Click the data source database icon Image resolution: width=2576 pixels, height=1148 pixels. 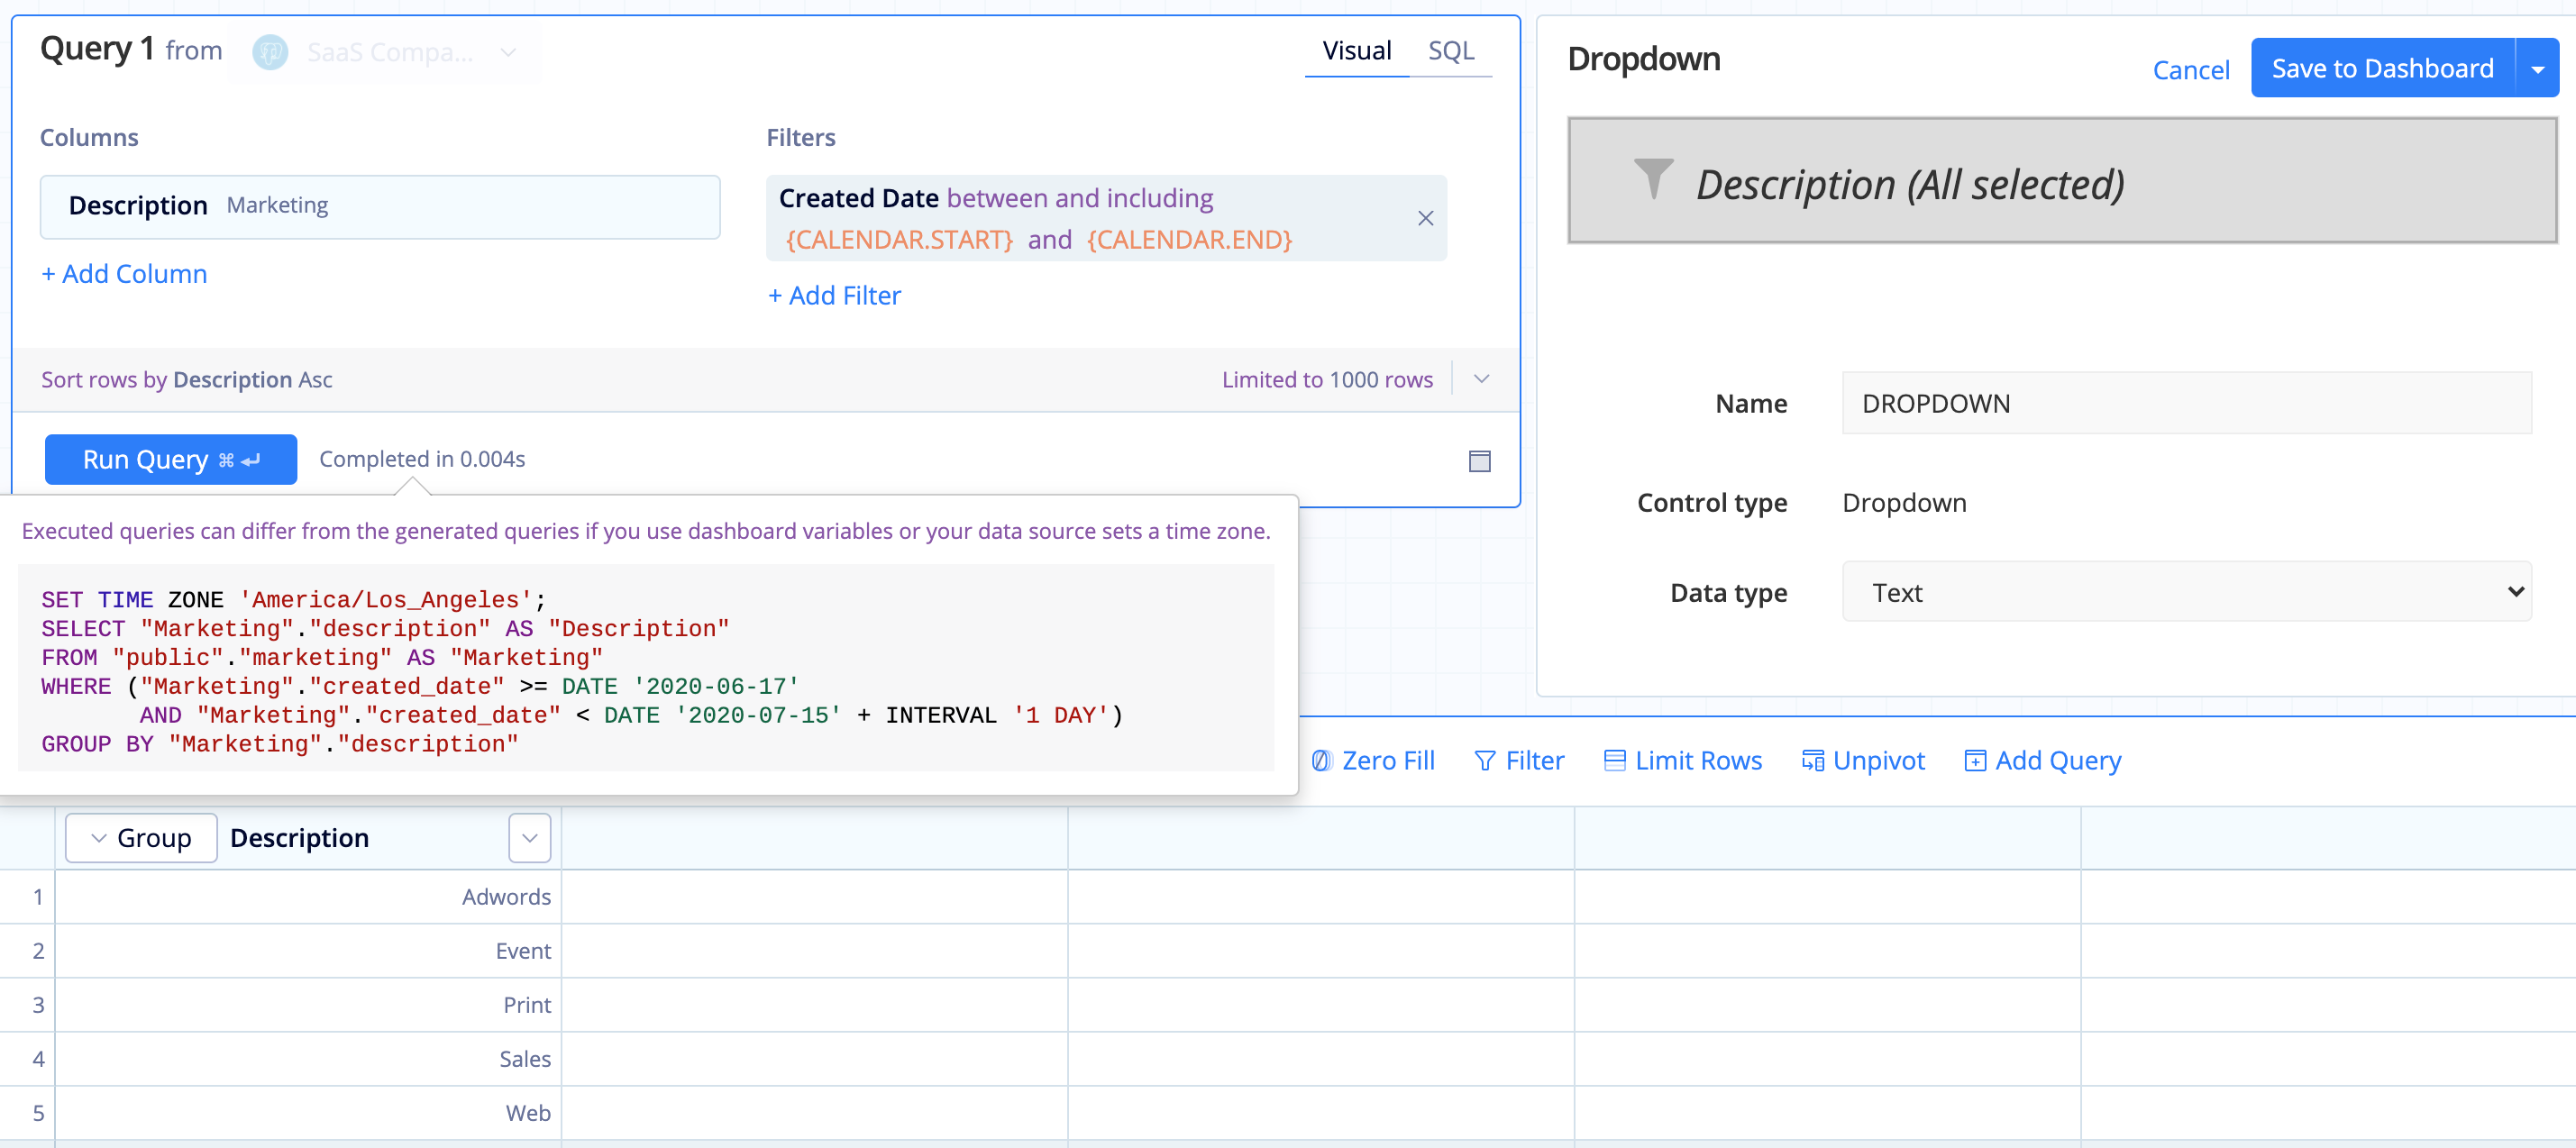pos(270,52)
